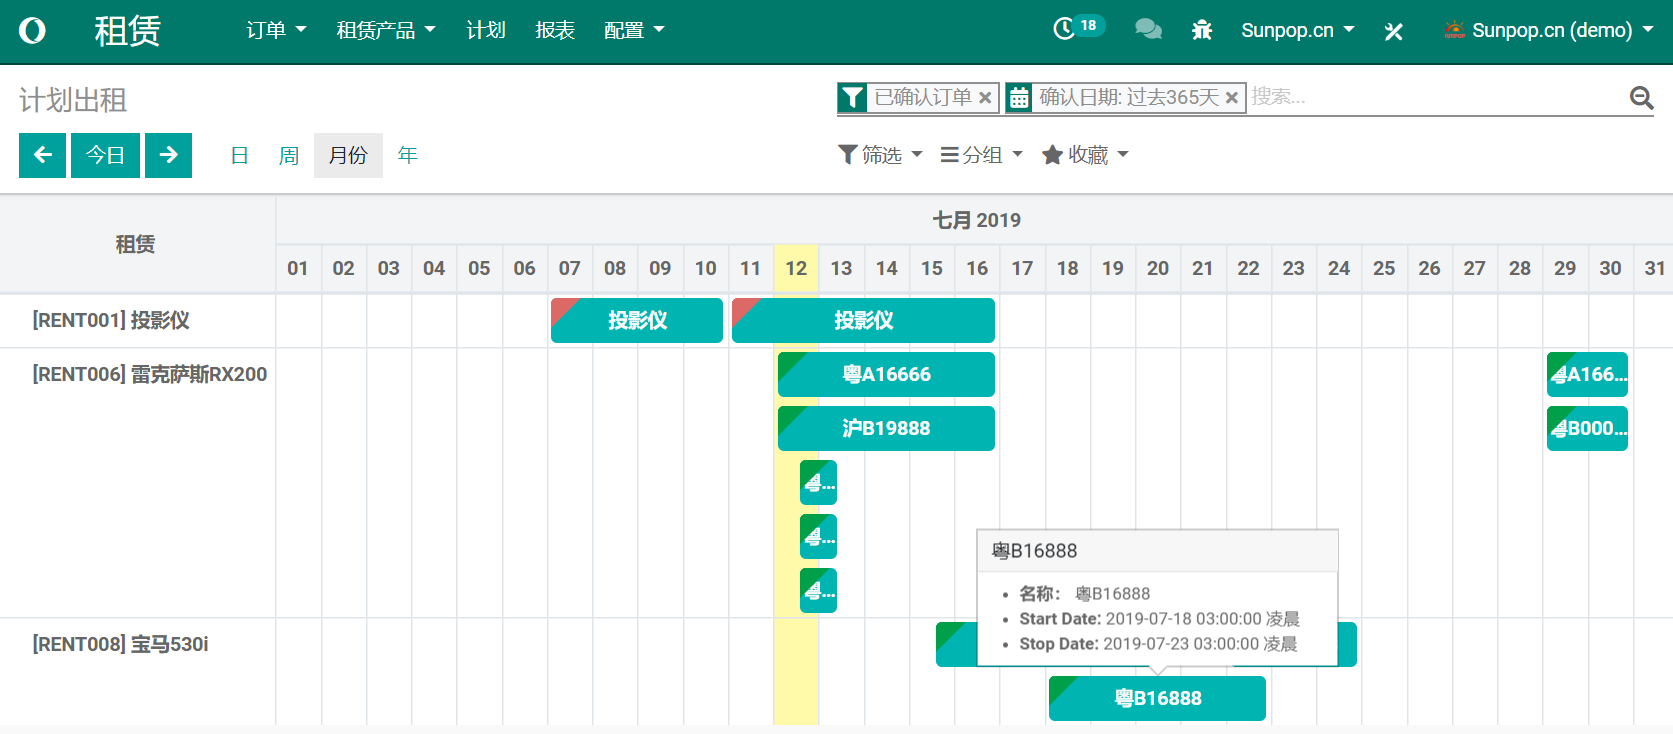Screen dimensions: 1673x734
Task: Switch to 周 view scale
Action: pos(289,156)
